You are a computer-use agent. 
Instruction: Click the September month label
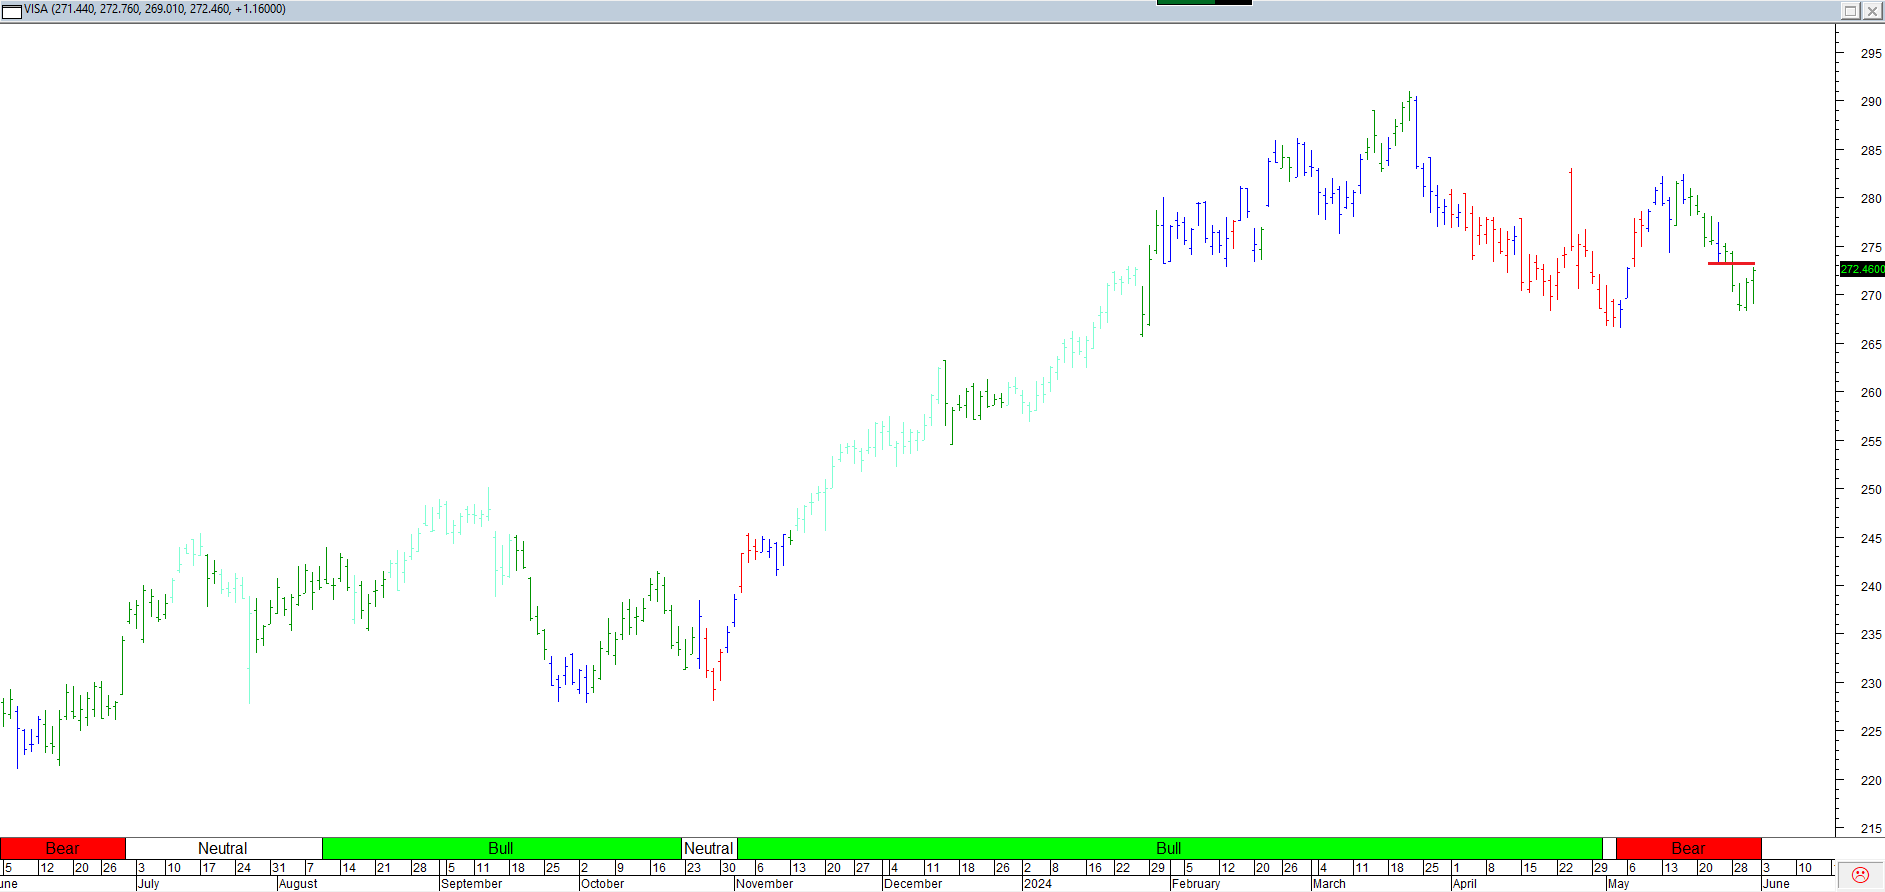[x=471, y=884]
